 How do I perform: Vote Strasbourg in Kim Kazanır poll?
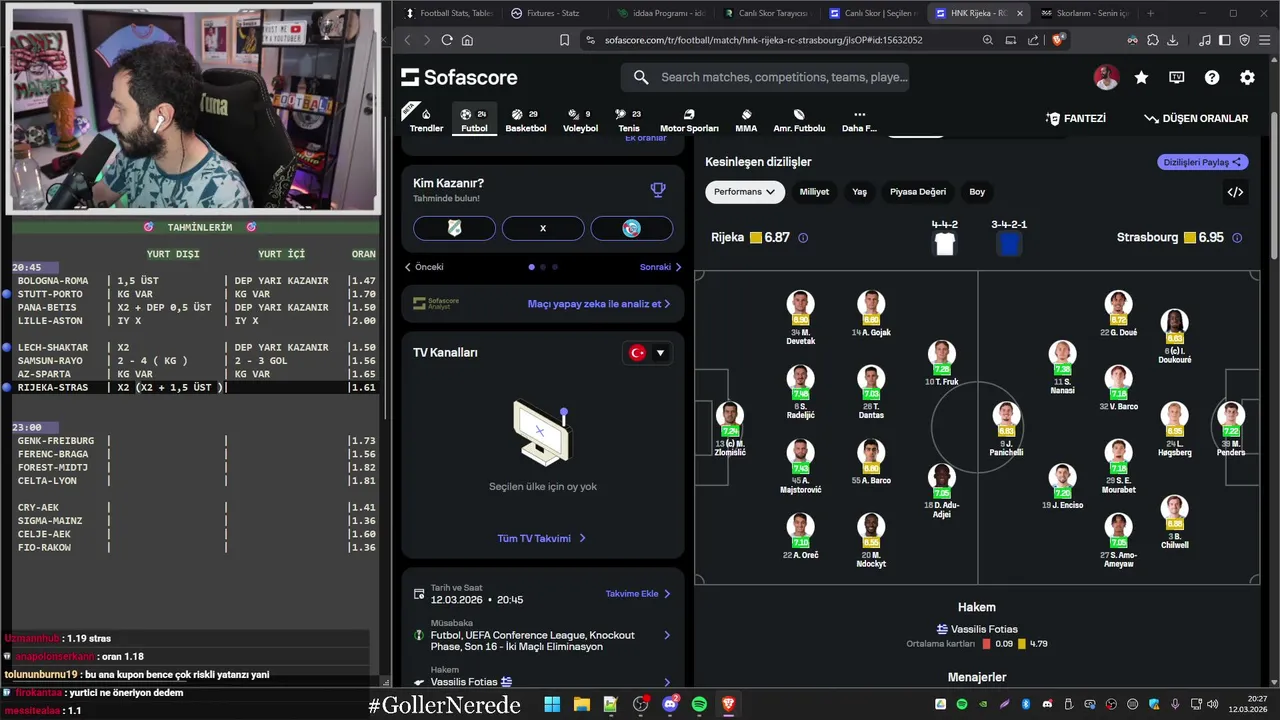[x=631, y=228]
